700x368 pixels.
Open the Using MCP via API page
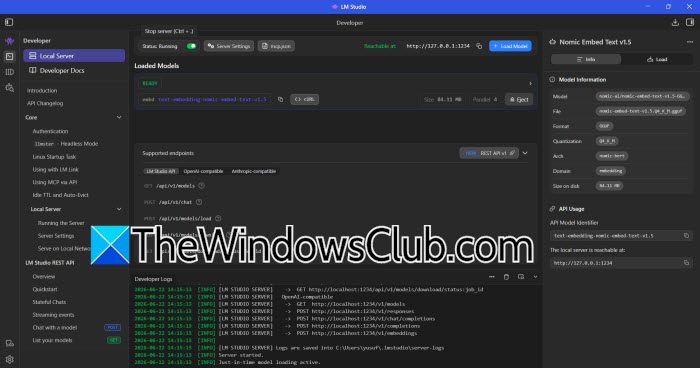click(x=54, y=182)
